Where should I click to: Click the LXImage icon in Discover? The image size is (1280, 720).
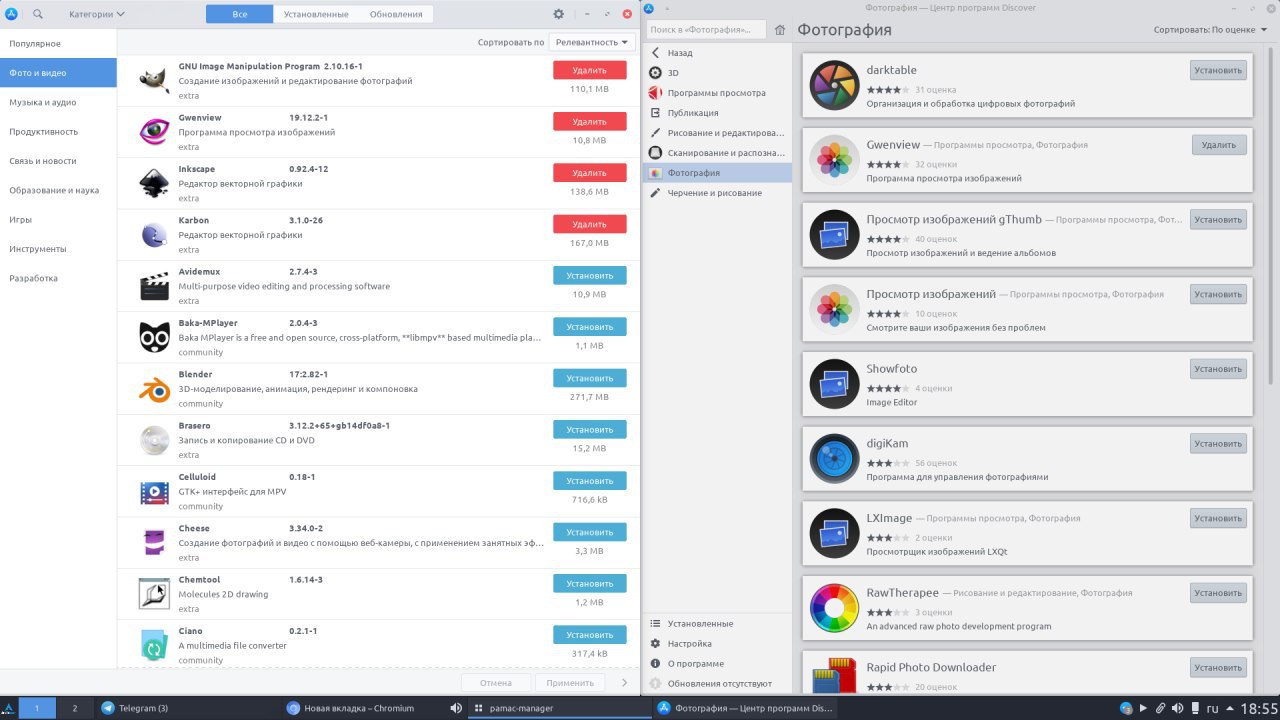coord(834,533)
